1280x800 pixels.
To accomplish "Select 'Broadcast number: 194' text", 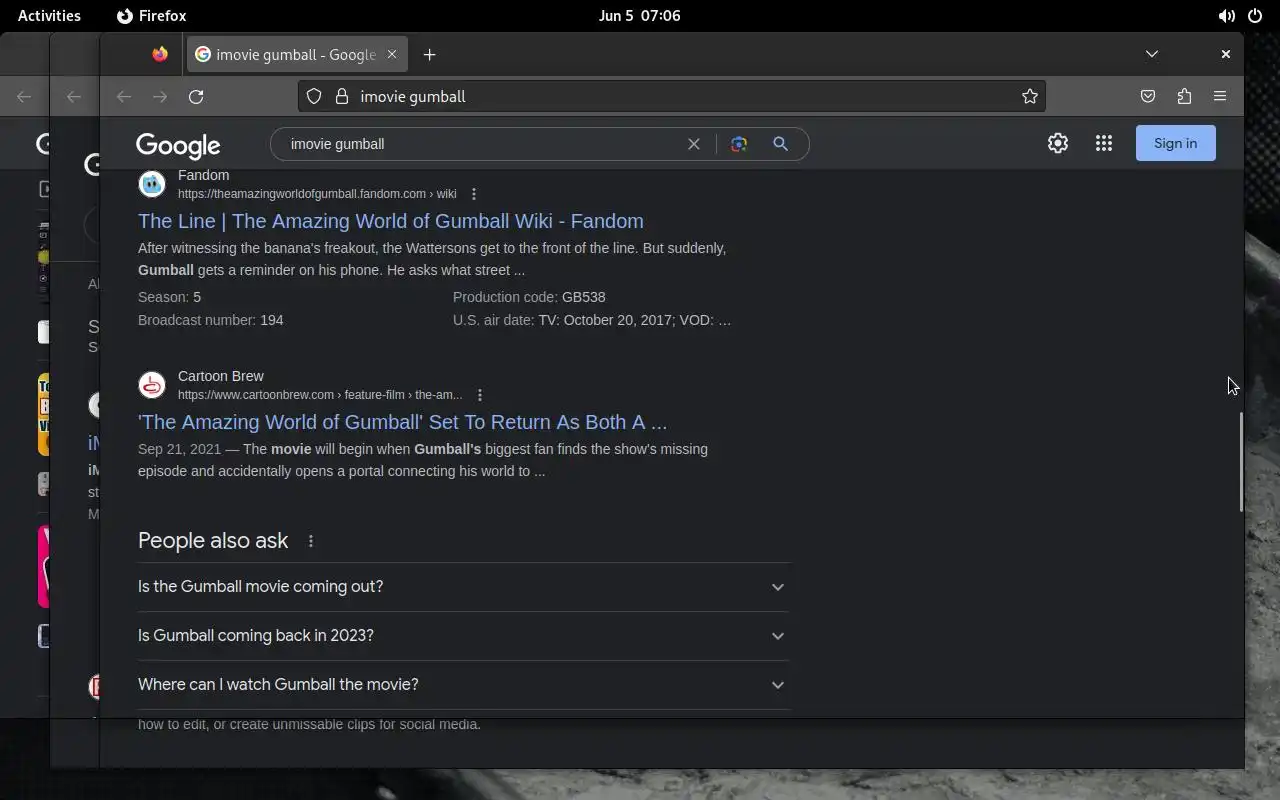I will click(x=211, y=320).
